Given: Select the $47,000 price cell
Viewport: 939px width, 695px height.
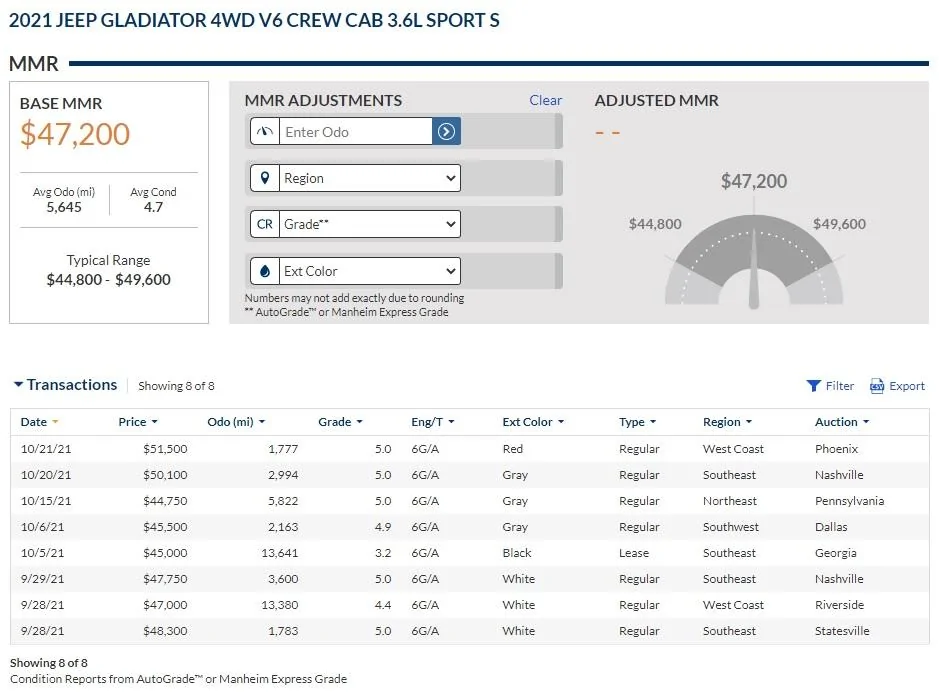Looking at the screenshot, I should 165,605.
